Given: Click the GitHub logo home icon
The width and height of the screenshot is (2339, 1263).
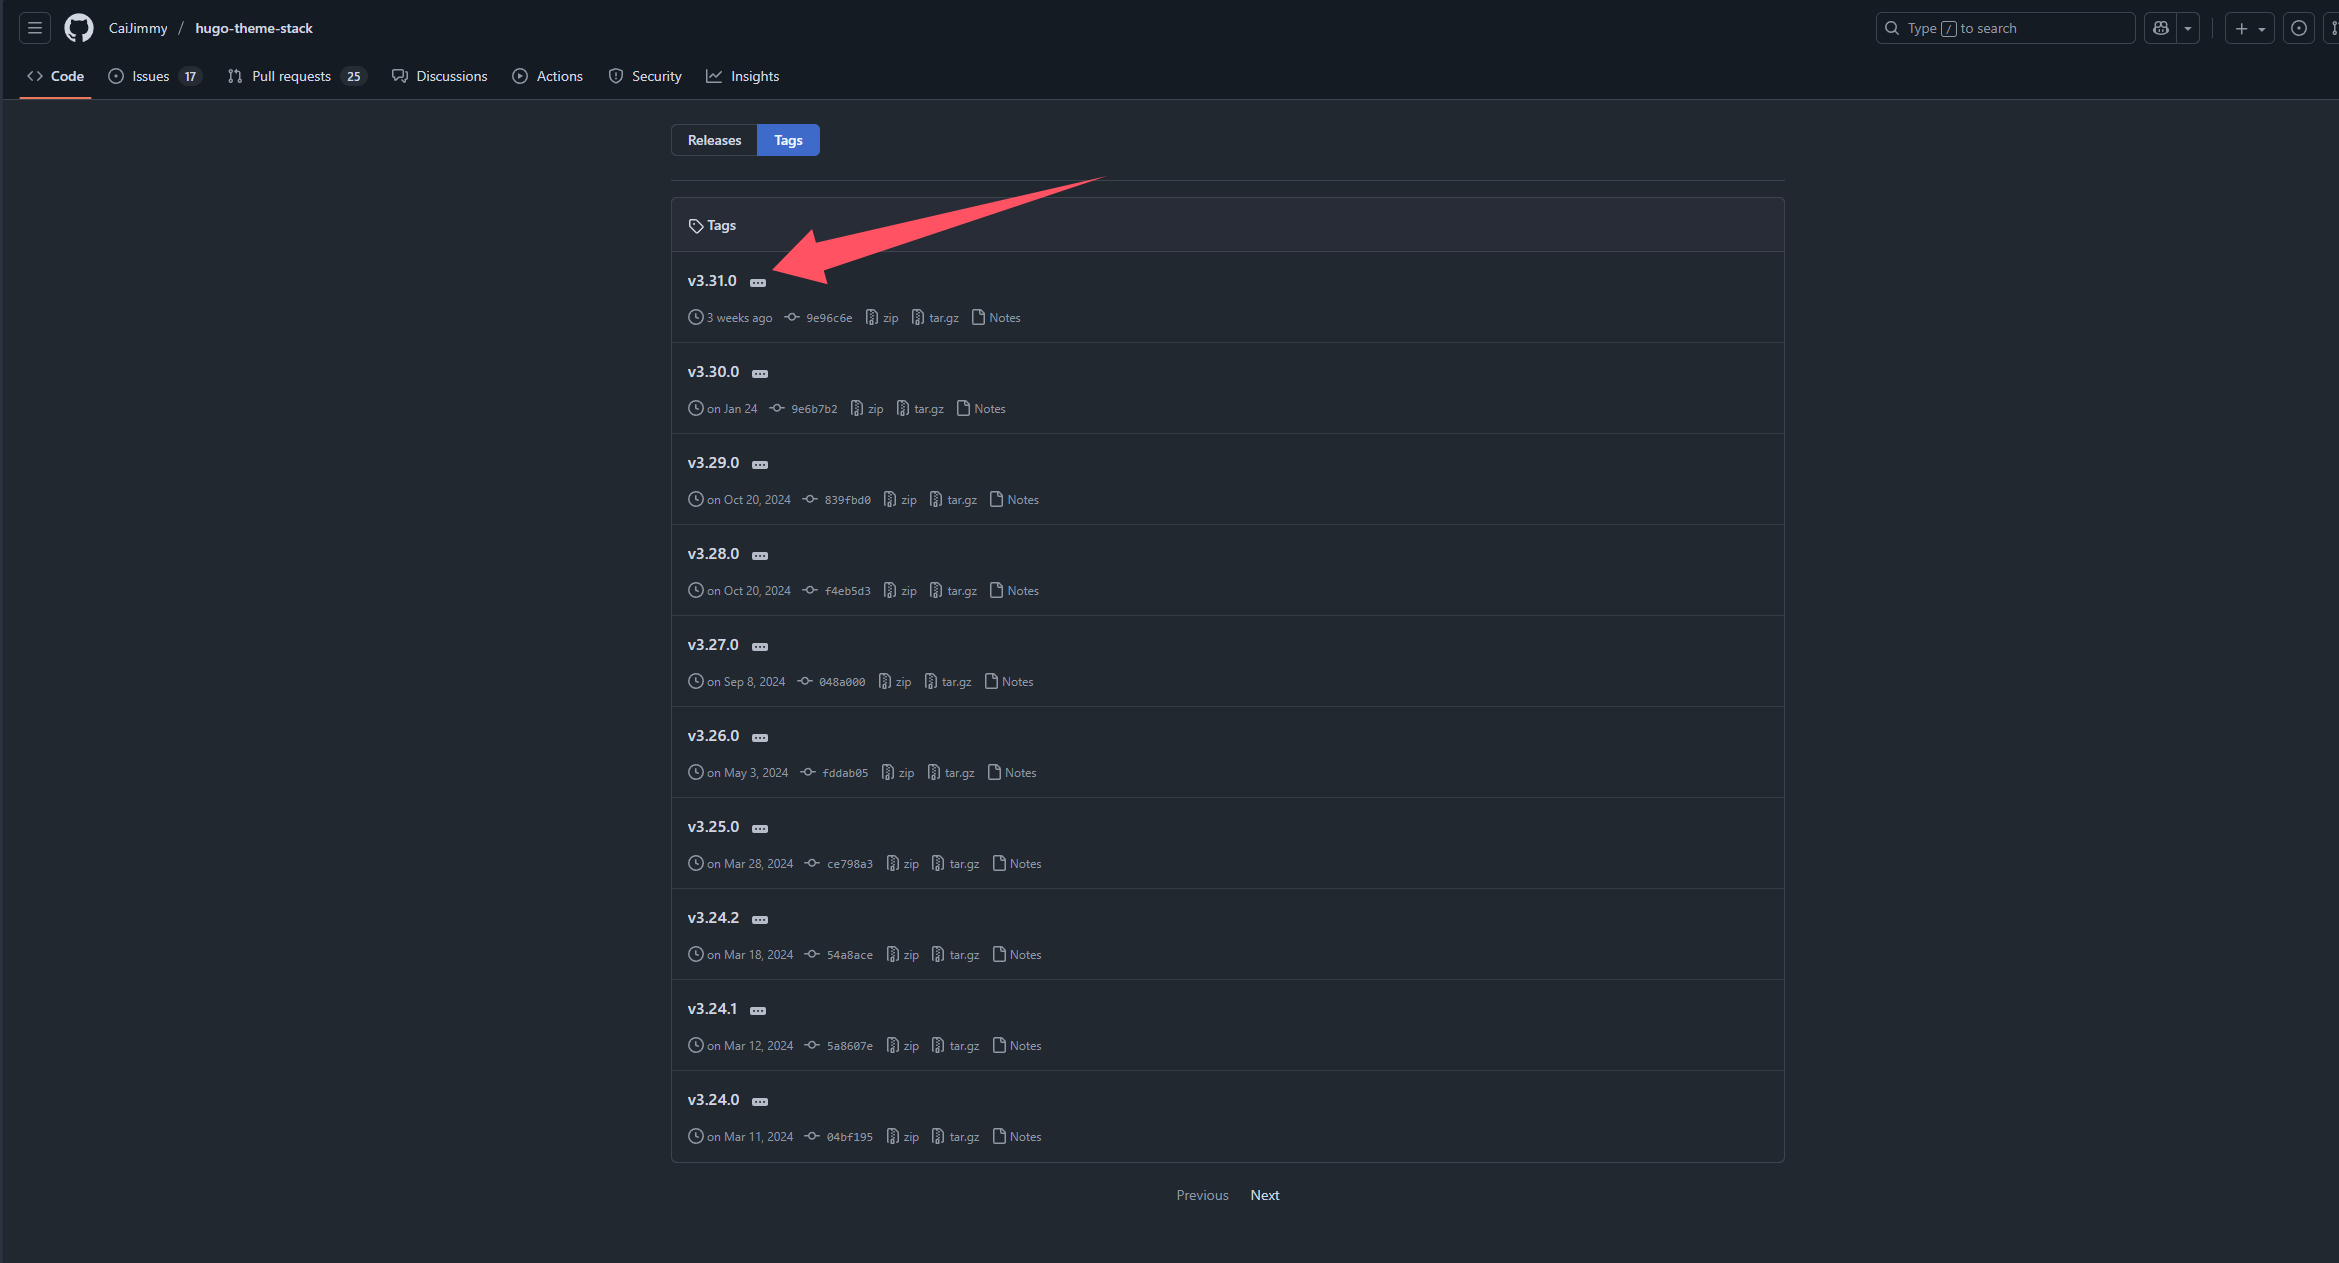Looking at the screenshot, I should (x=79, y=28).
